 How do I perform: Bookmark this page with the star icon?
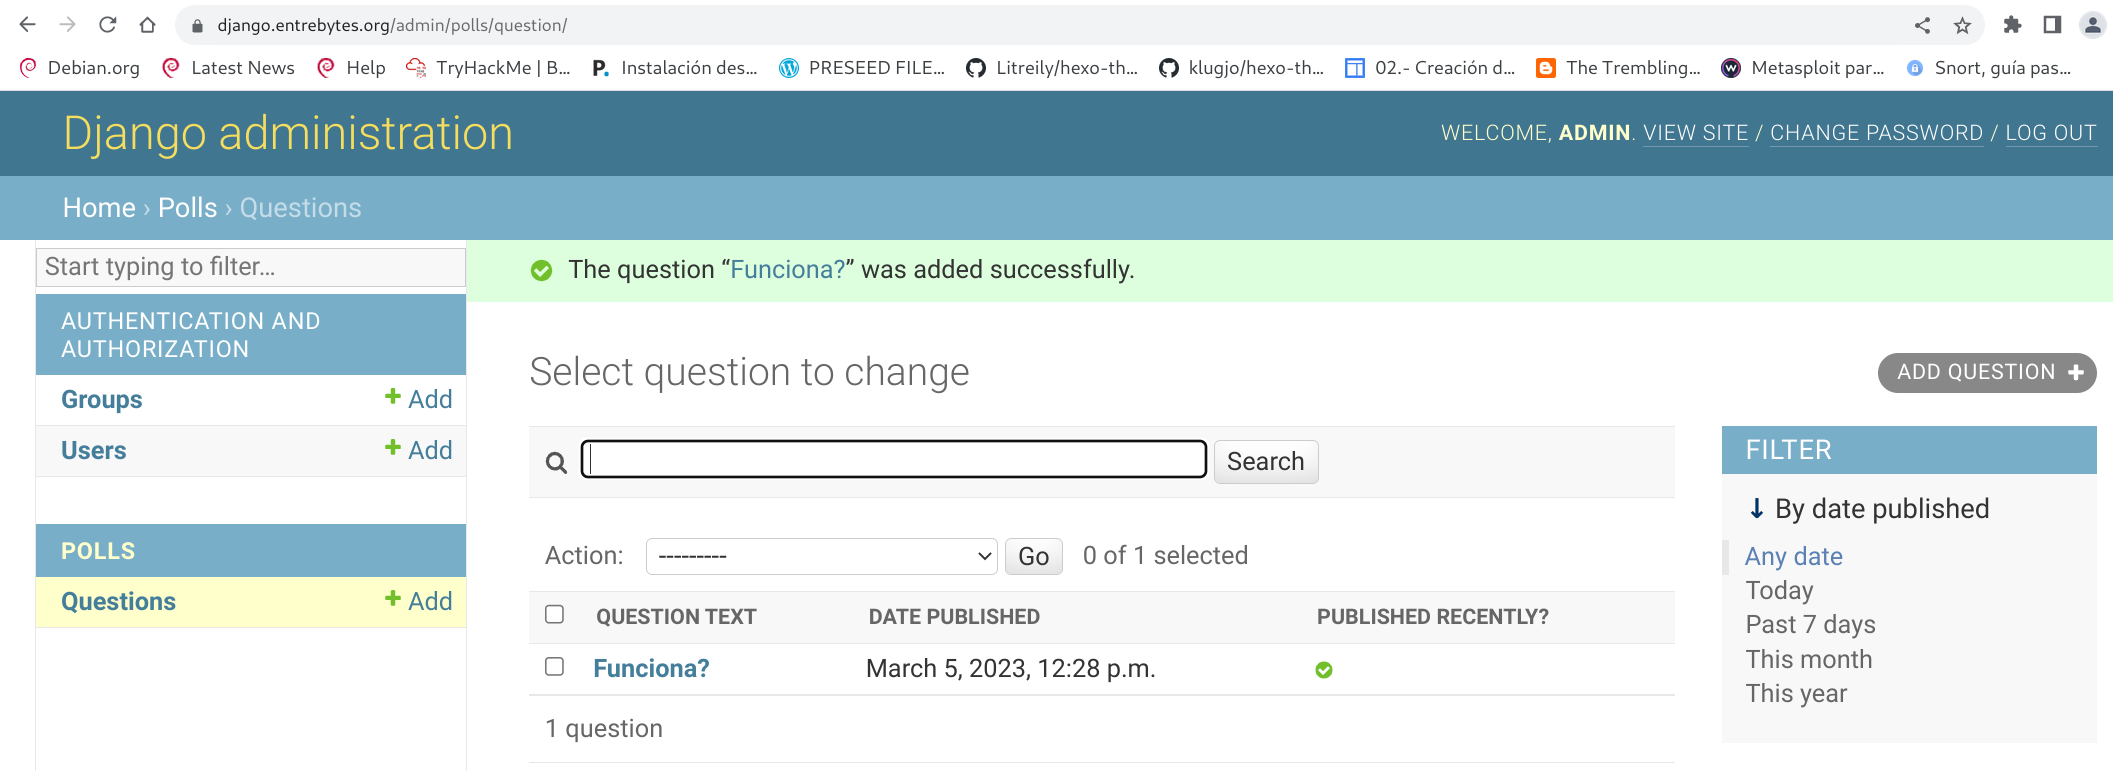pos(1962,25)
